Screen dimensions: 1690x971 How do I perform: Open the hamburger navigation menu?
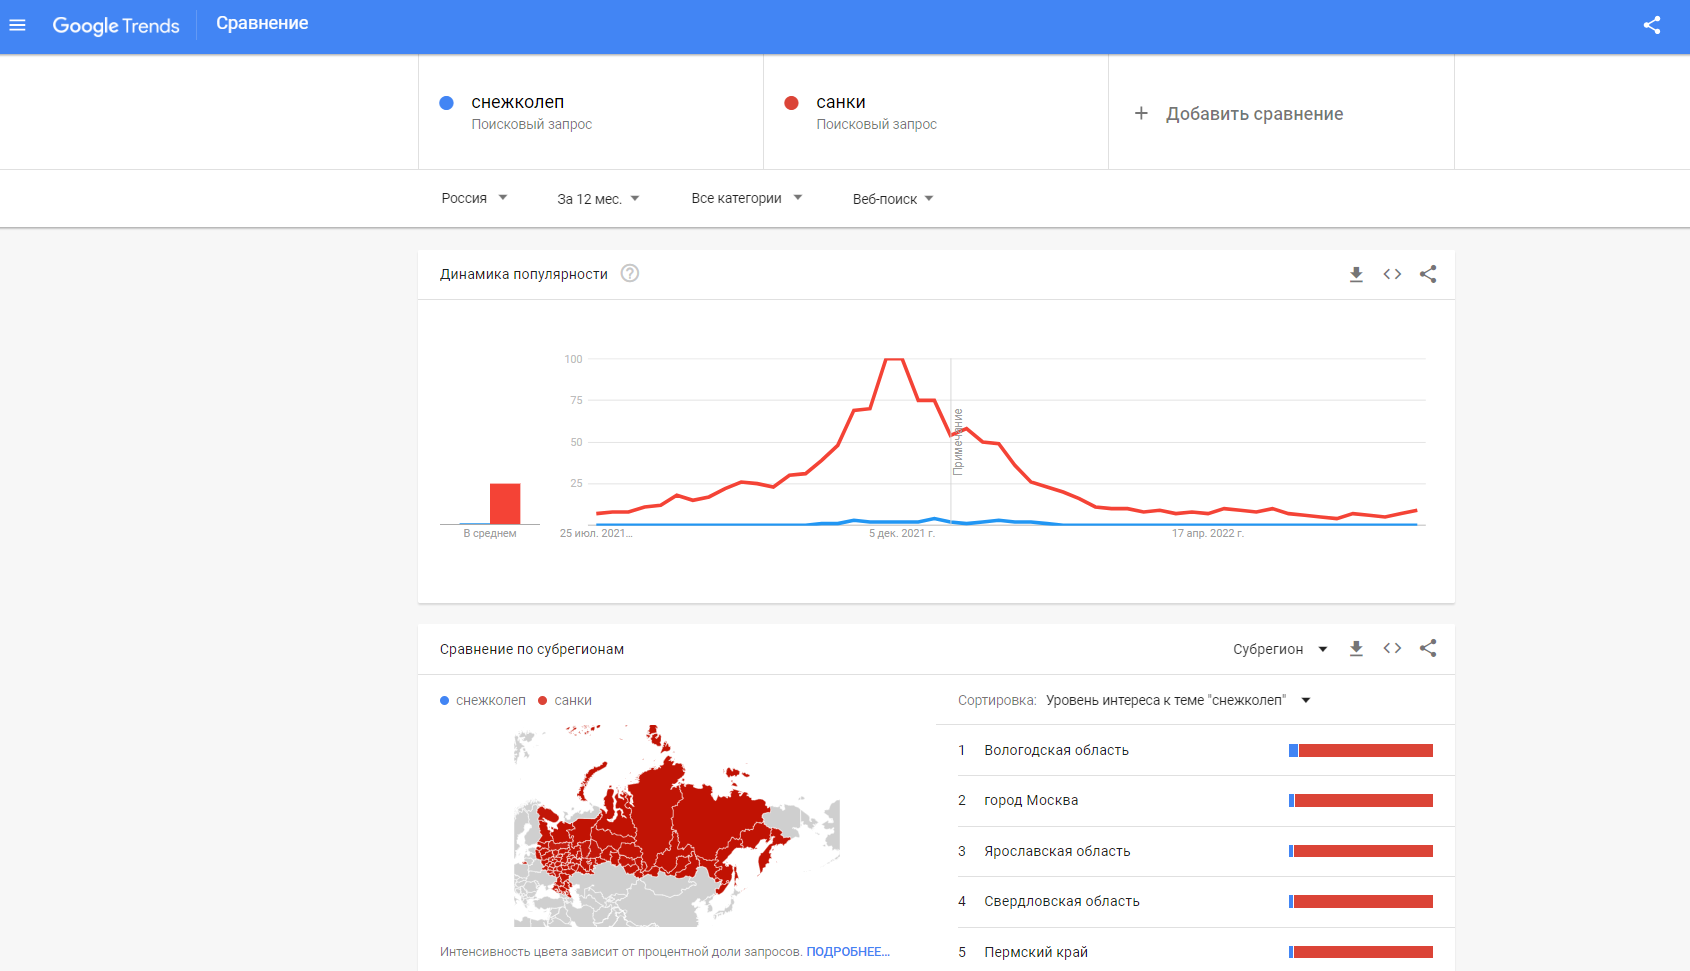pos(17,25)
